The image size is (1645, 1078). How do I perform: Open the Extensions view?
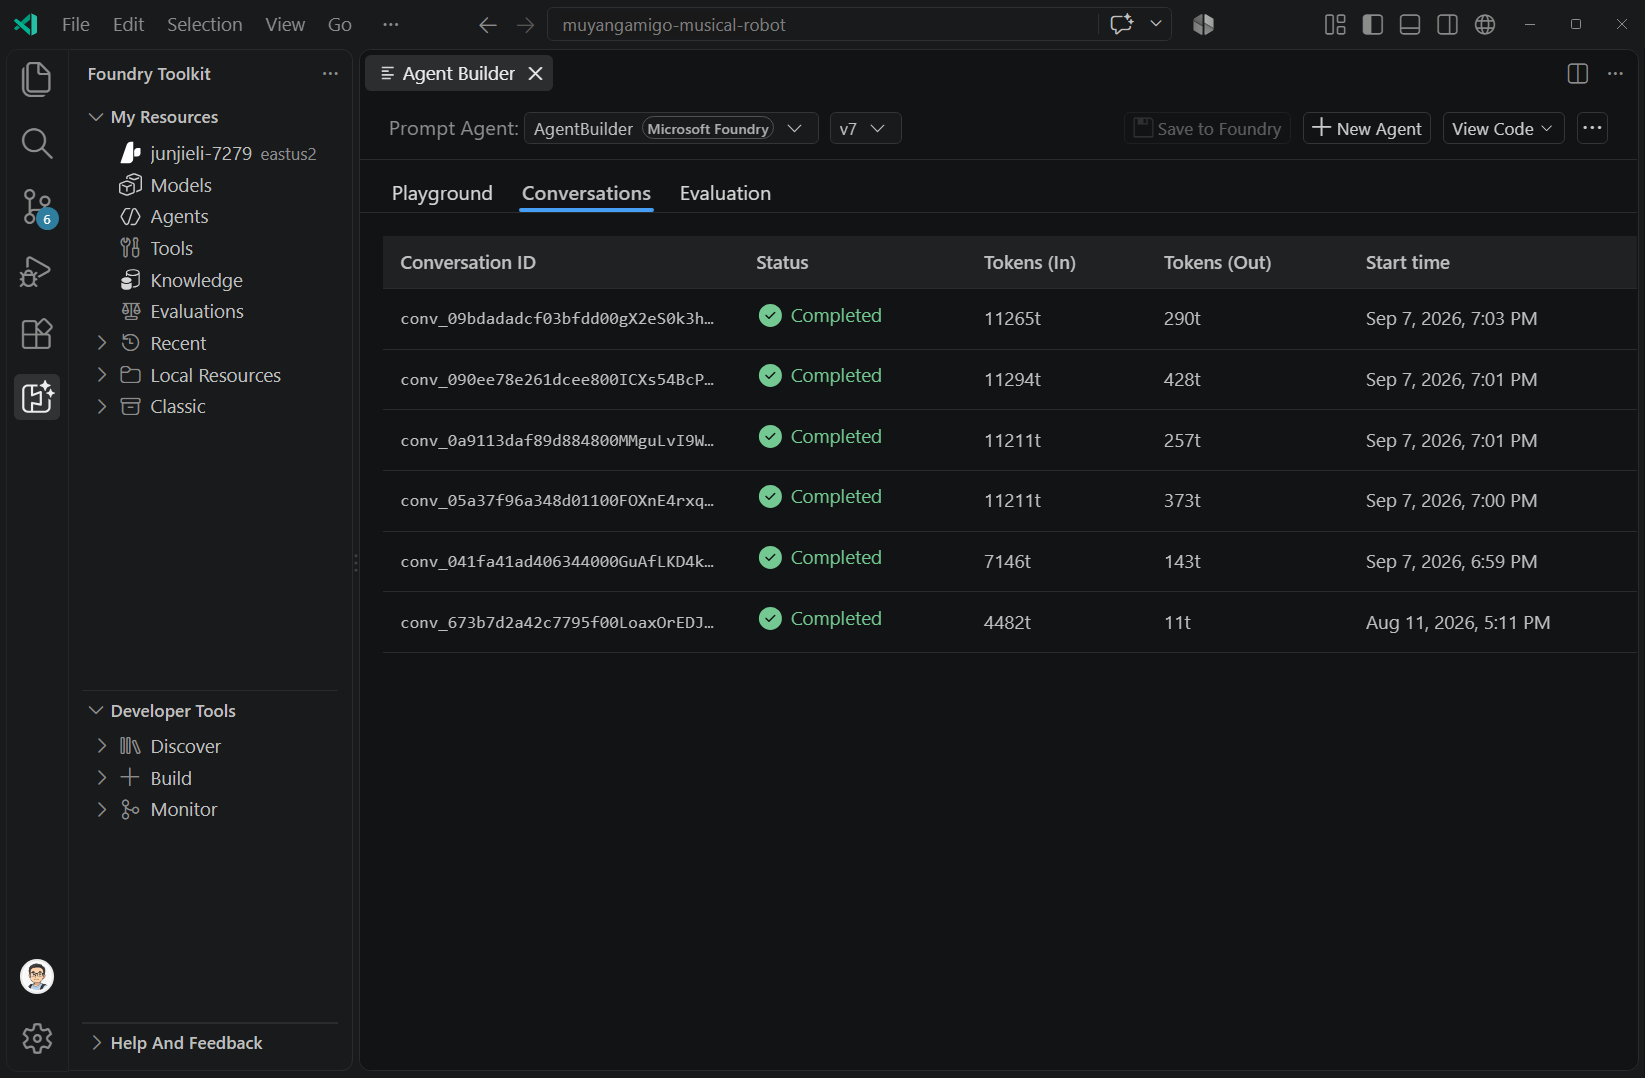[37, 334]
